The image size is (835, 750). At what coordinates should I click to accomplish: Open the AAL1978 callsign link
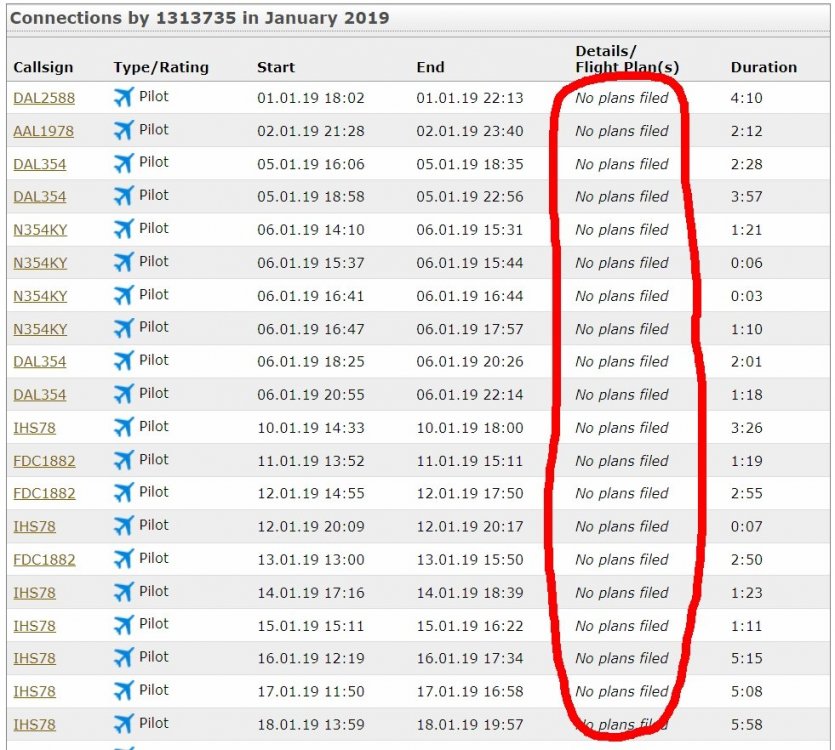click(43, 131)
